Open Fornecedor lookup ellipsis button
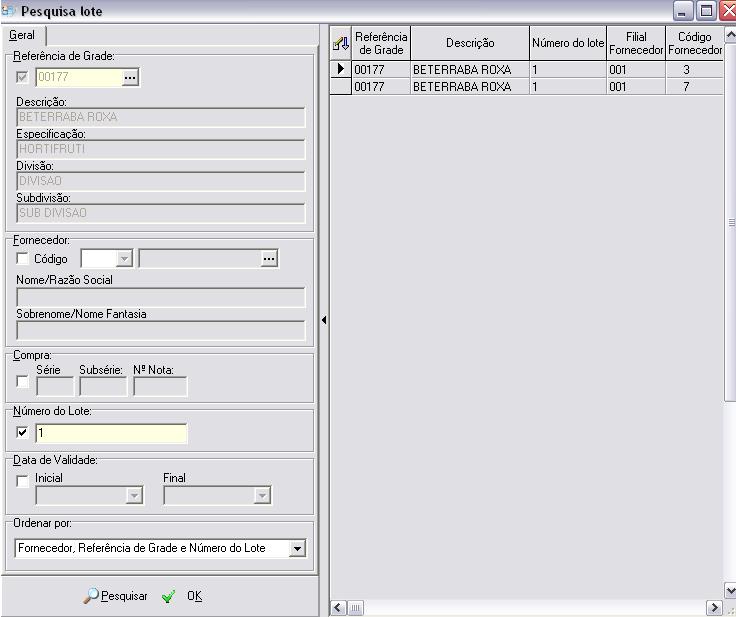Image resolution: width=736 pixels, height=617 pixels. tap(268, 259)
